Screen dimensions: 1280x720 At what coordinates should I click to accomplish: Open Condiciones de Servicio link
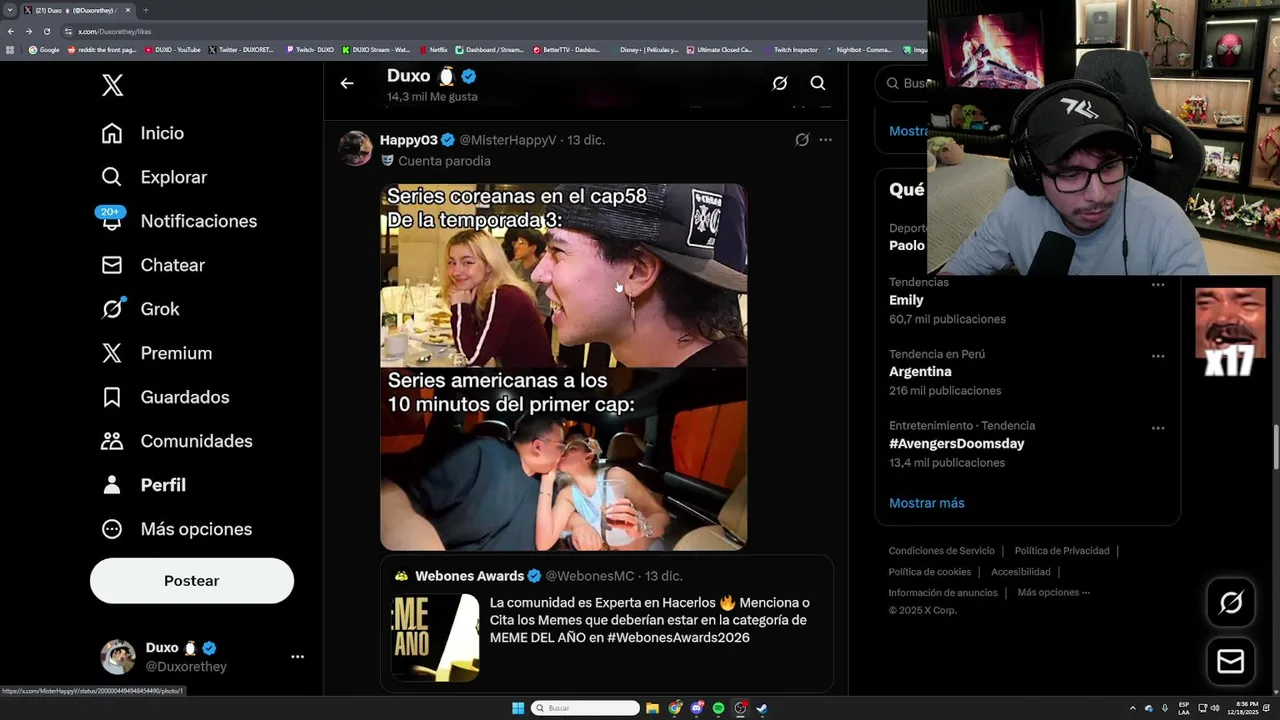point(942,551)
